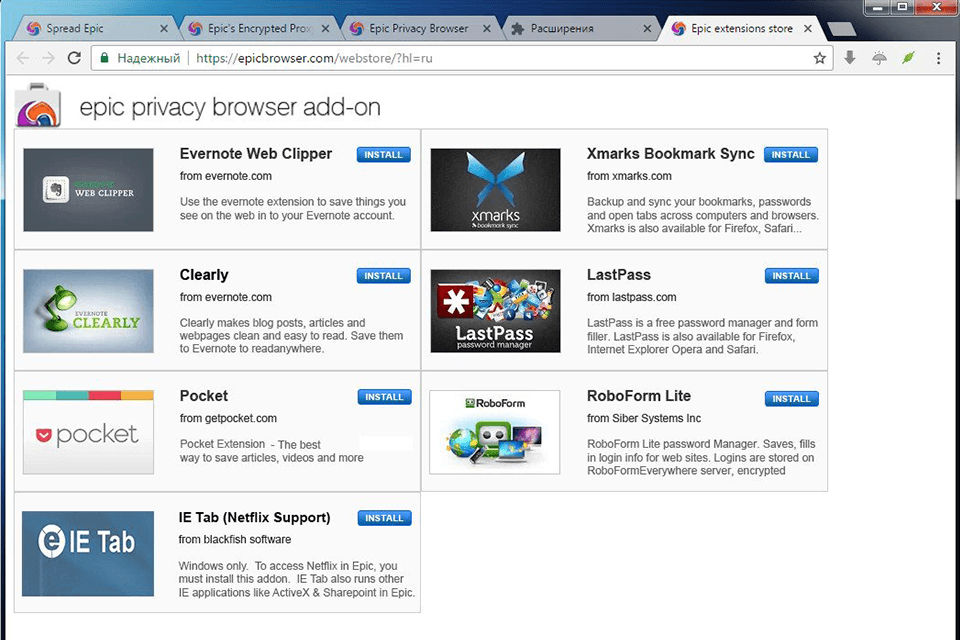Switch to the Epic's Encrypted Proxy tab
The image size is (960, 640).
tap(257, 28)
